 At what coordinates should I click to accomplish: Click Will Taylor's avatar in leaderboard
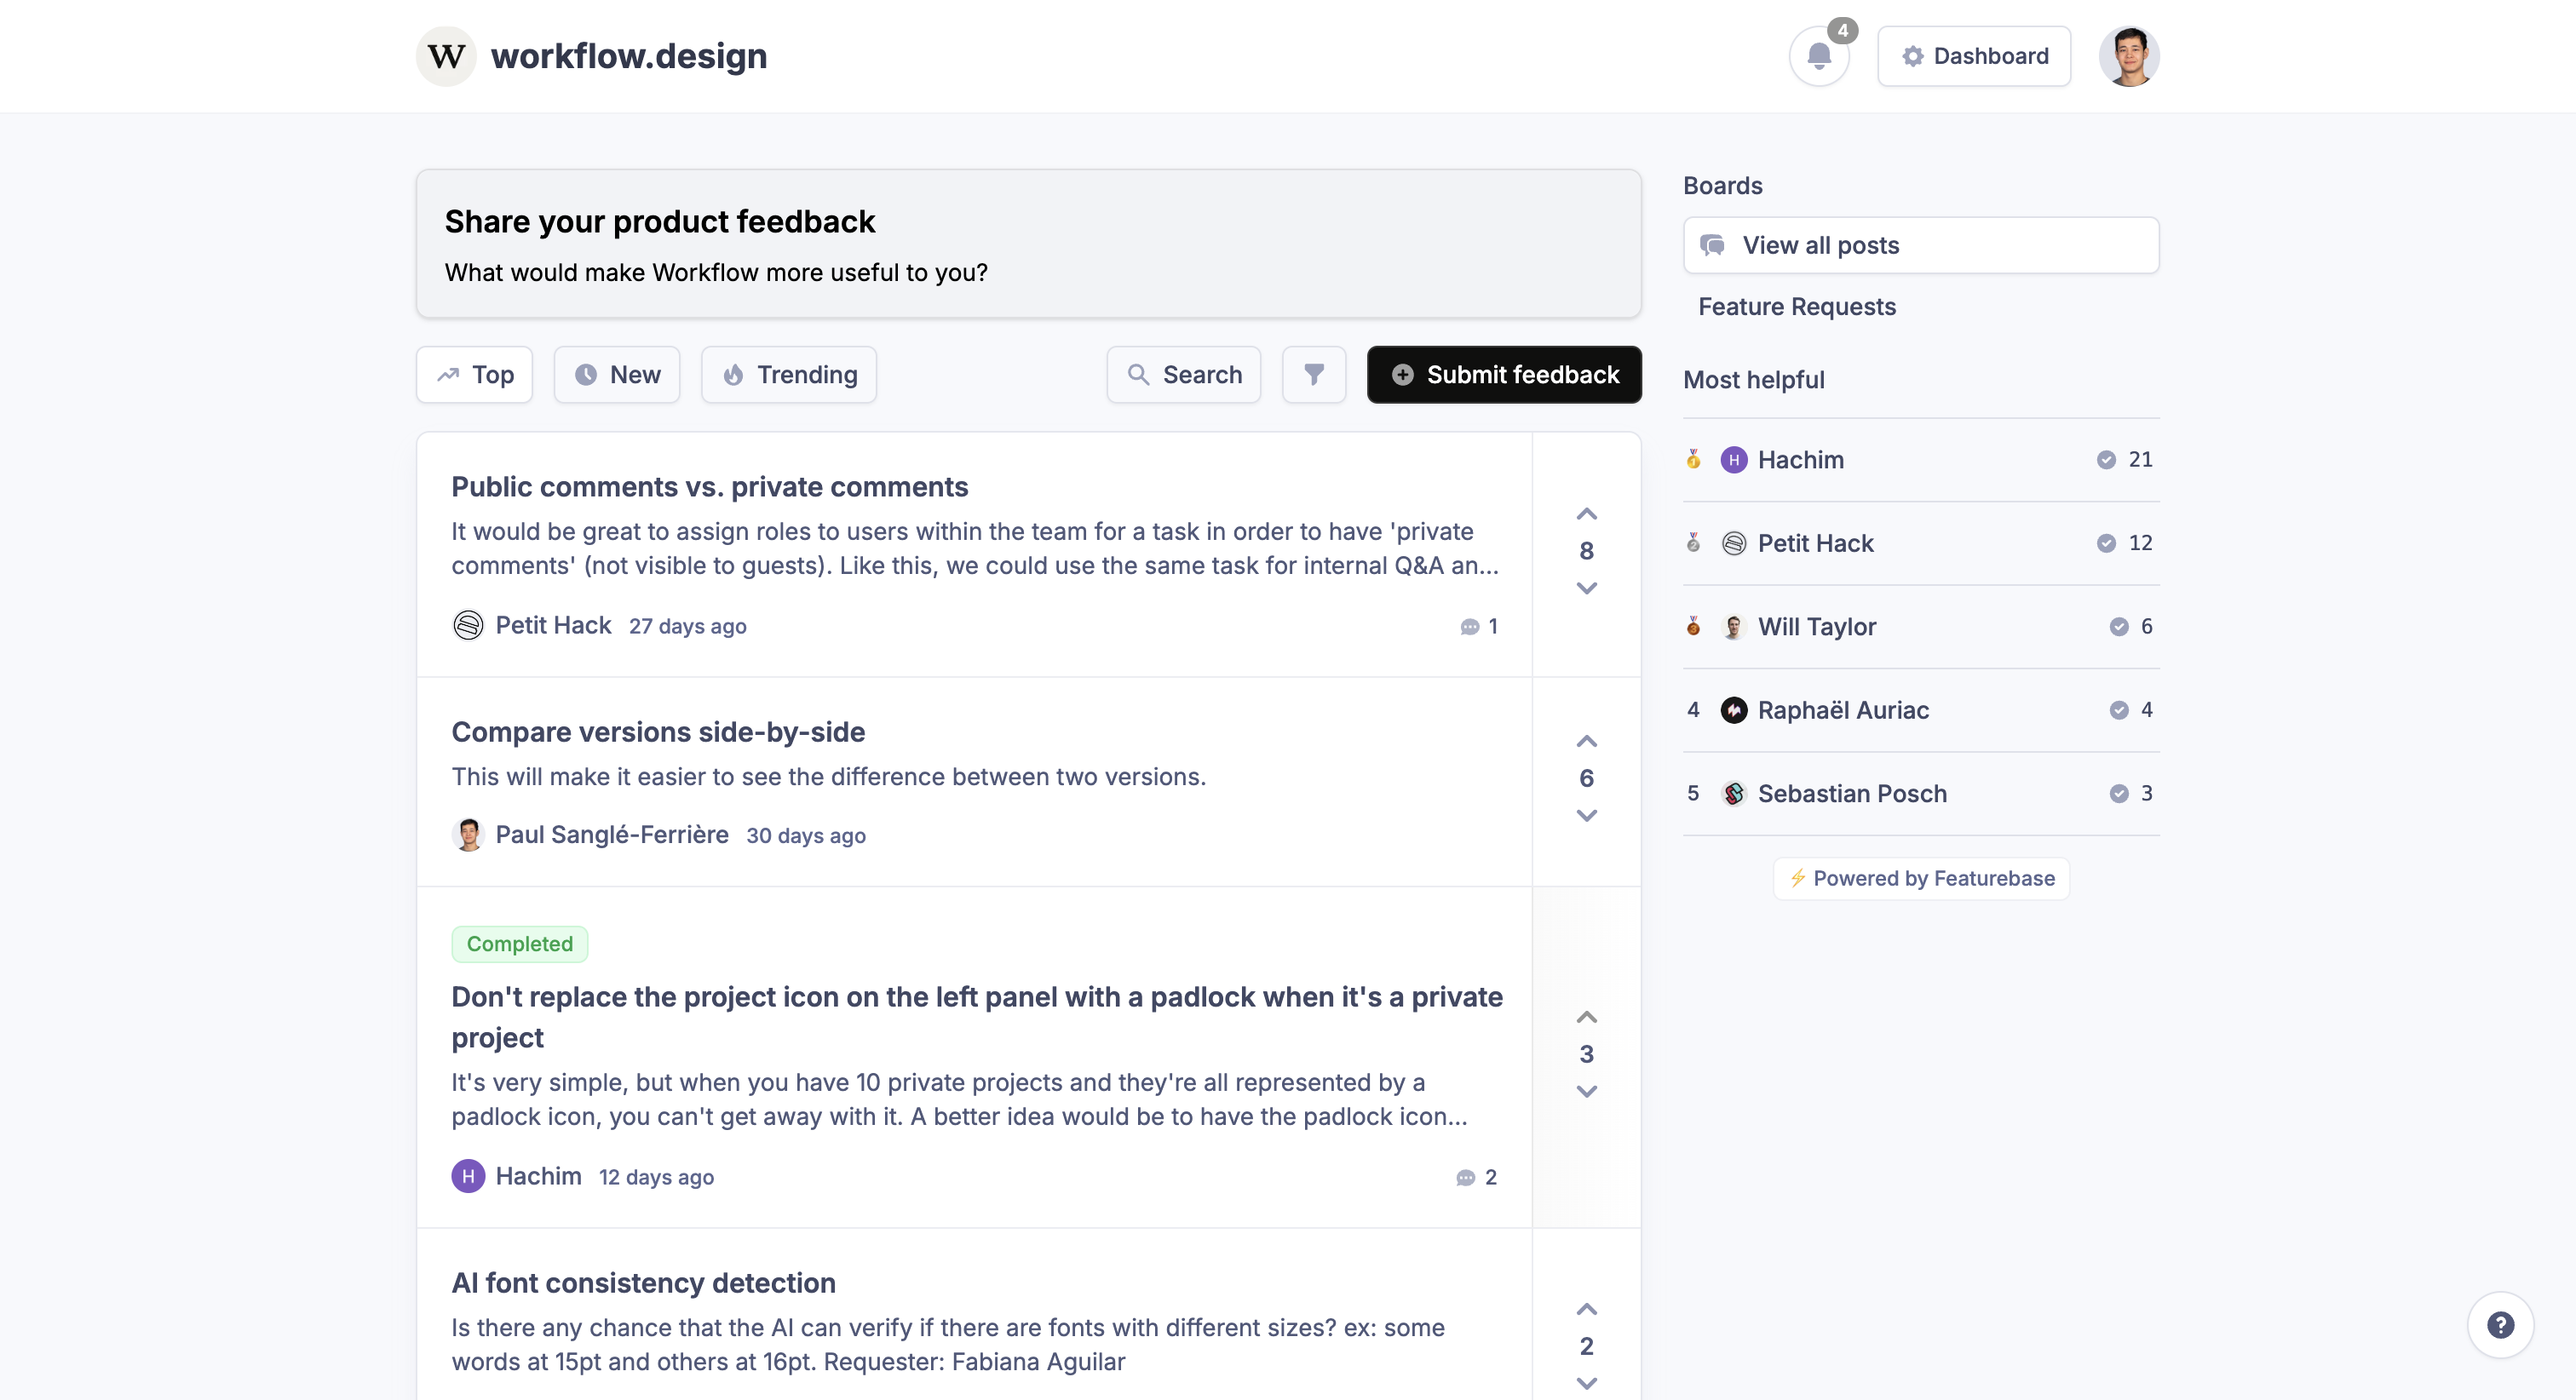click(x=1734, y=626)
